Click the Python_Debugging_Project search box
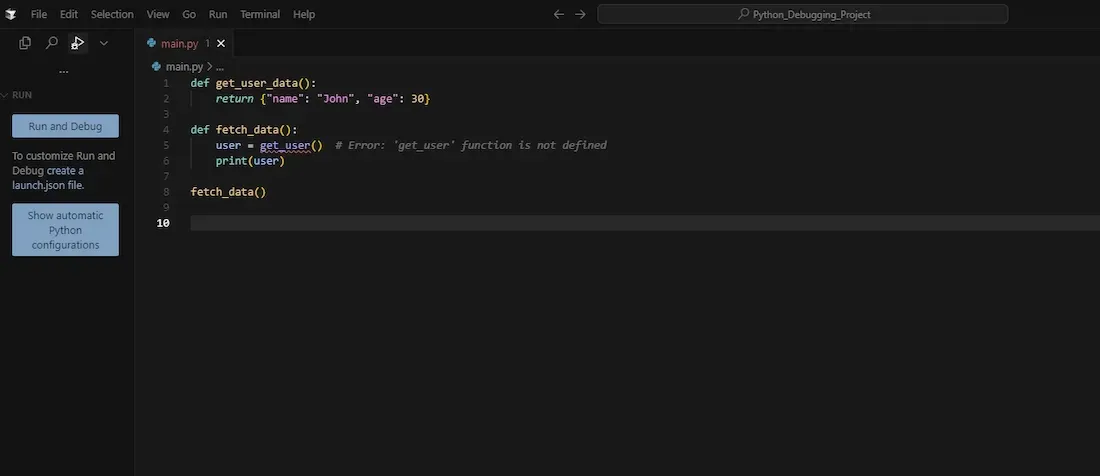Viewport: 1100px width, 476px height. pyautogui.click(x=803, y=14)
